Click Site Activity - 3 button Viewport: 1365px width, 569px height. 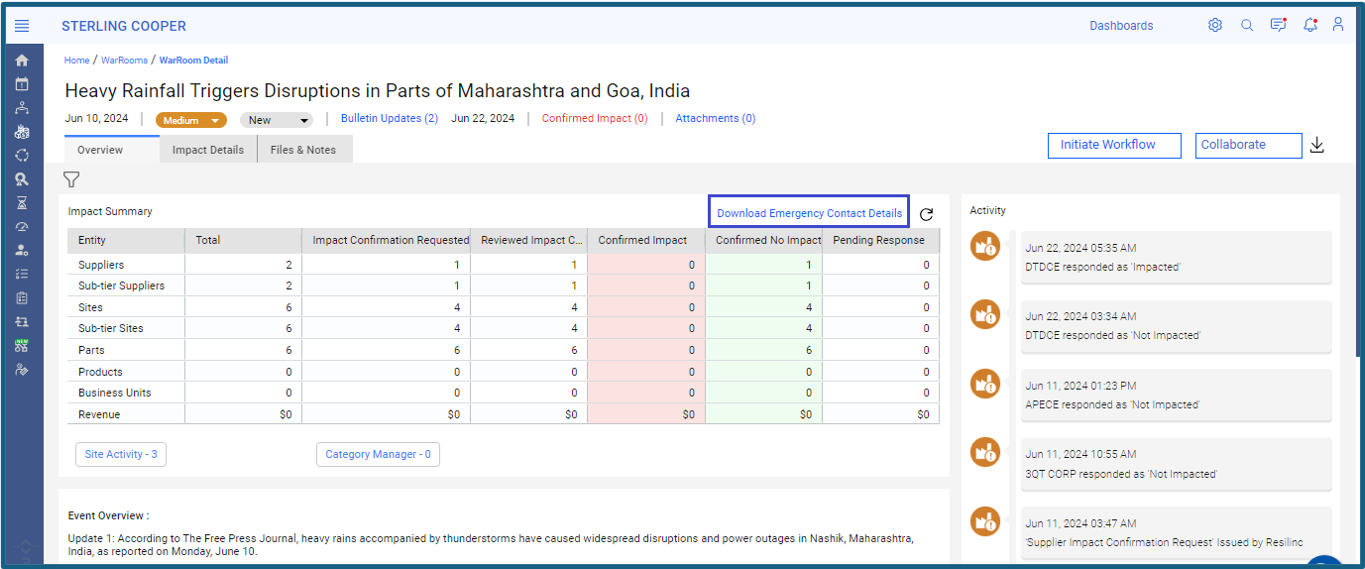coord(121,454)
